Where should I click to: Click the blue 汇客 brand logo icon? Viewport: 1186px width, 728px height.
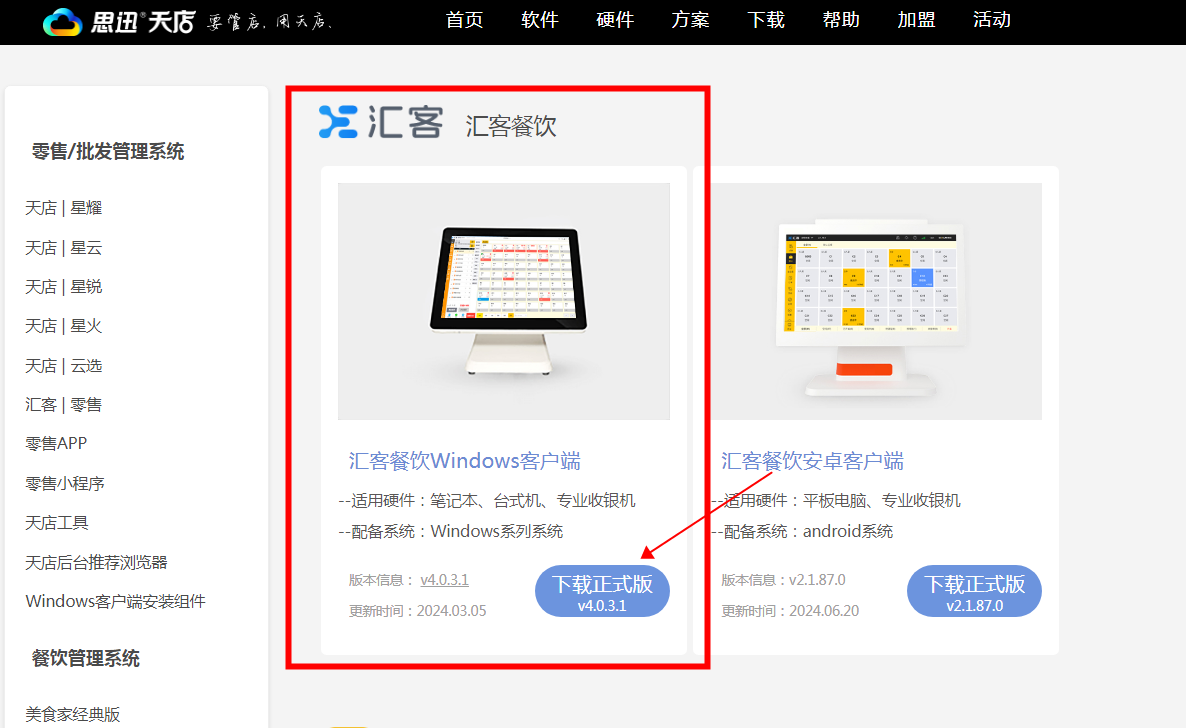click(337, 121)
